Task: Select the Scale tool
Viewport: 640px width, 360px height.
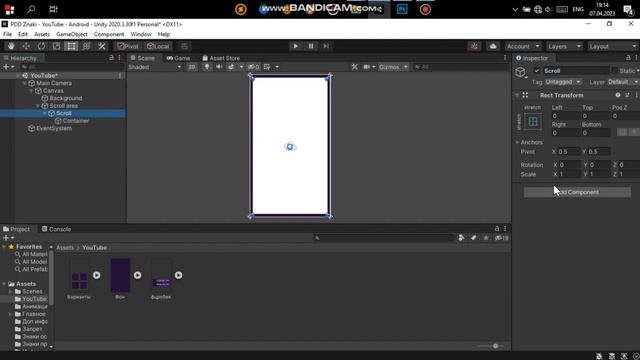Action: coord(56,46)
